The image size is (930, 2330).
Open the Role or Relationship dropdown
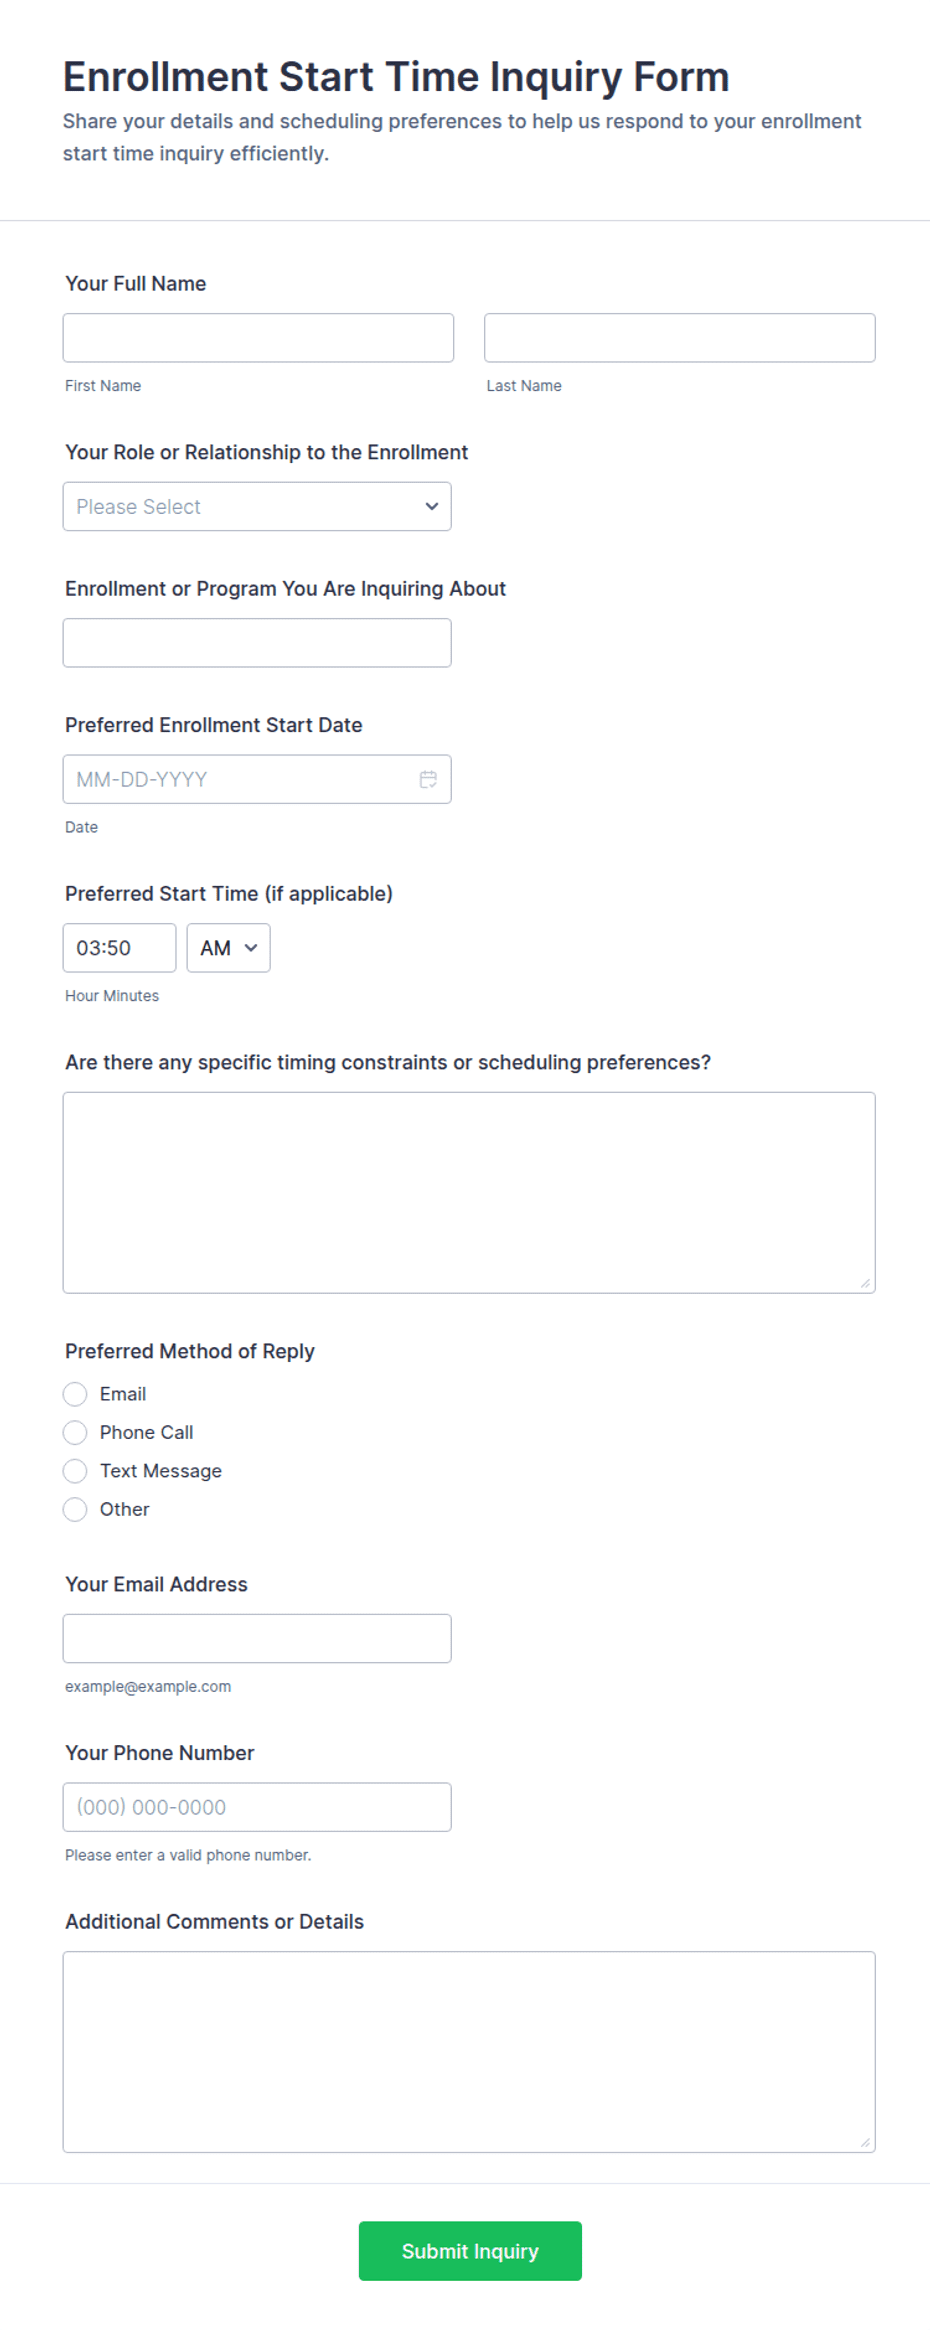pyautogui.click(x=257, y=506)
